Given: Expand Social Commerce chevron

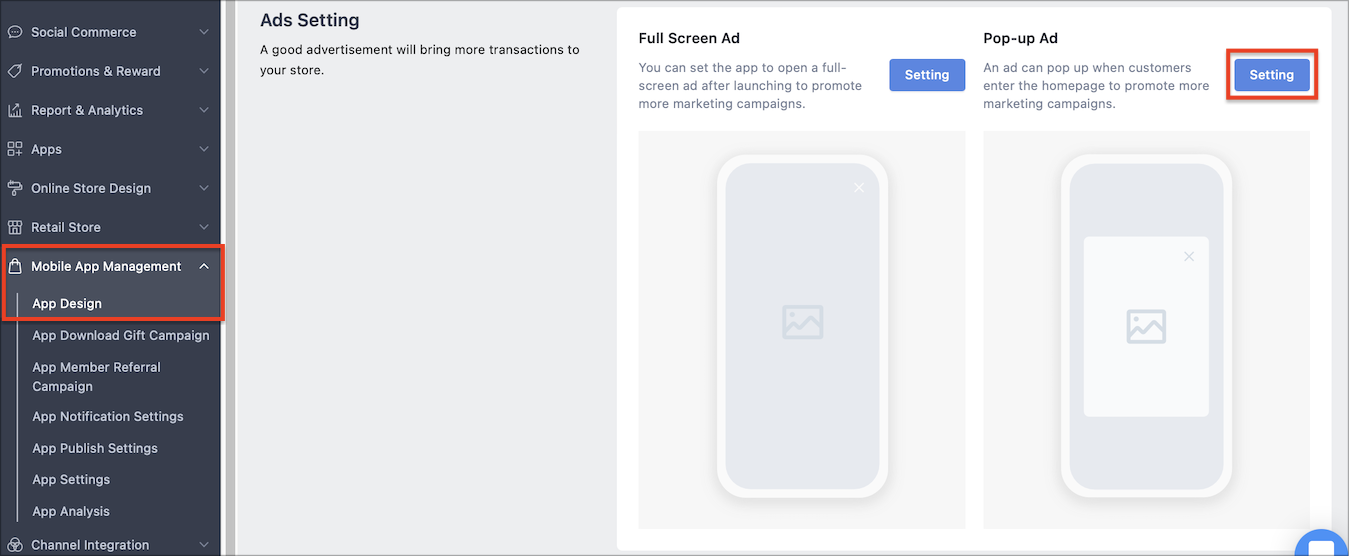Looking at the screenshot, I should (204, 32).
